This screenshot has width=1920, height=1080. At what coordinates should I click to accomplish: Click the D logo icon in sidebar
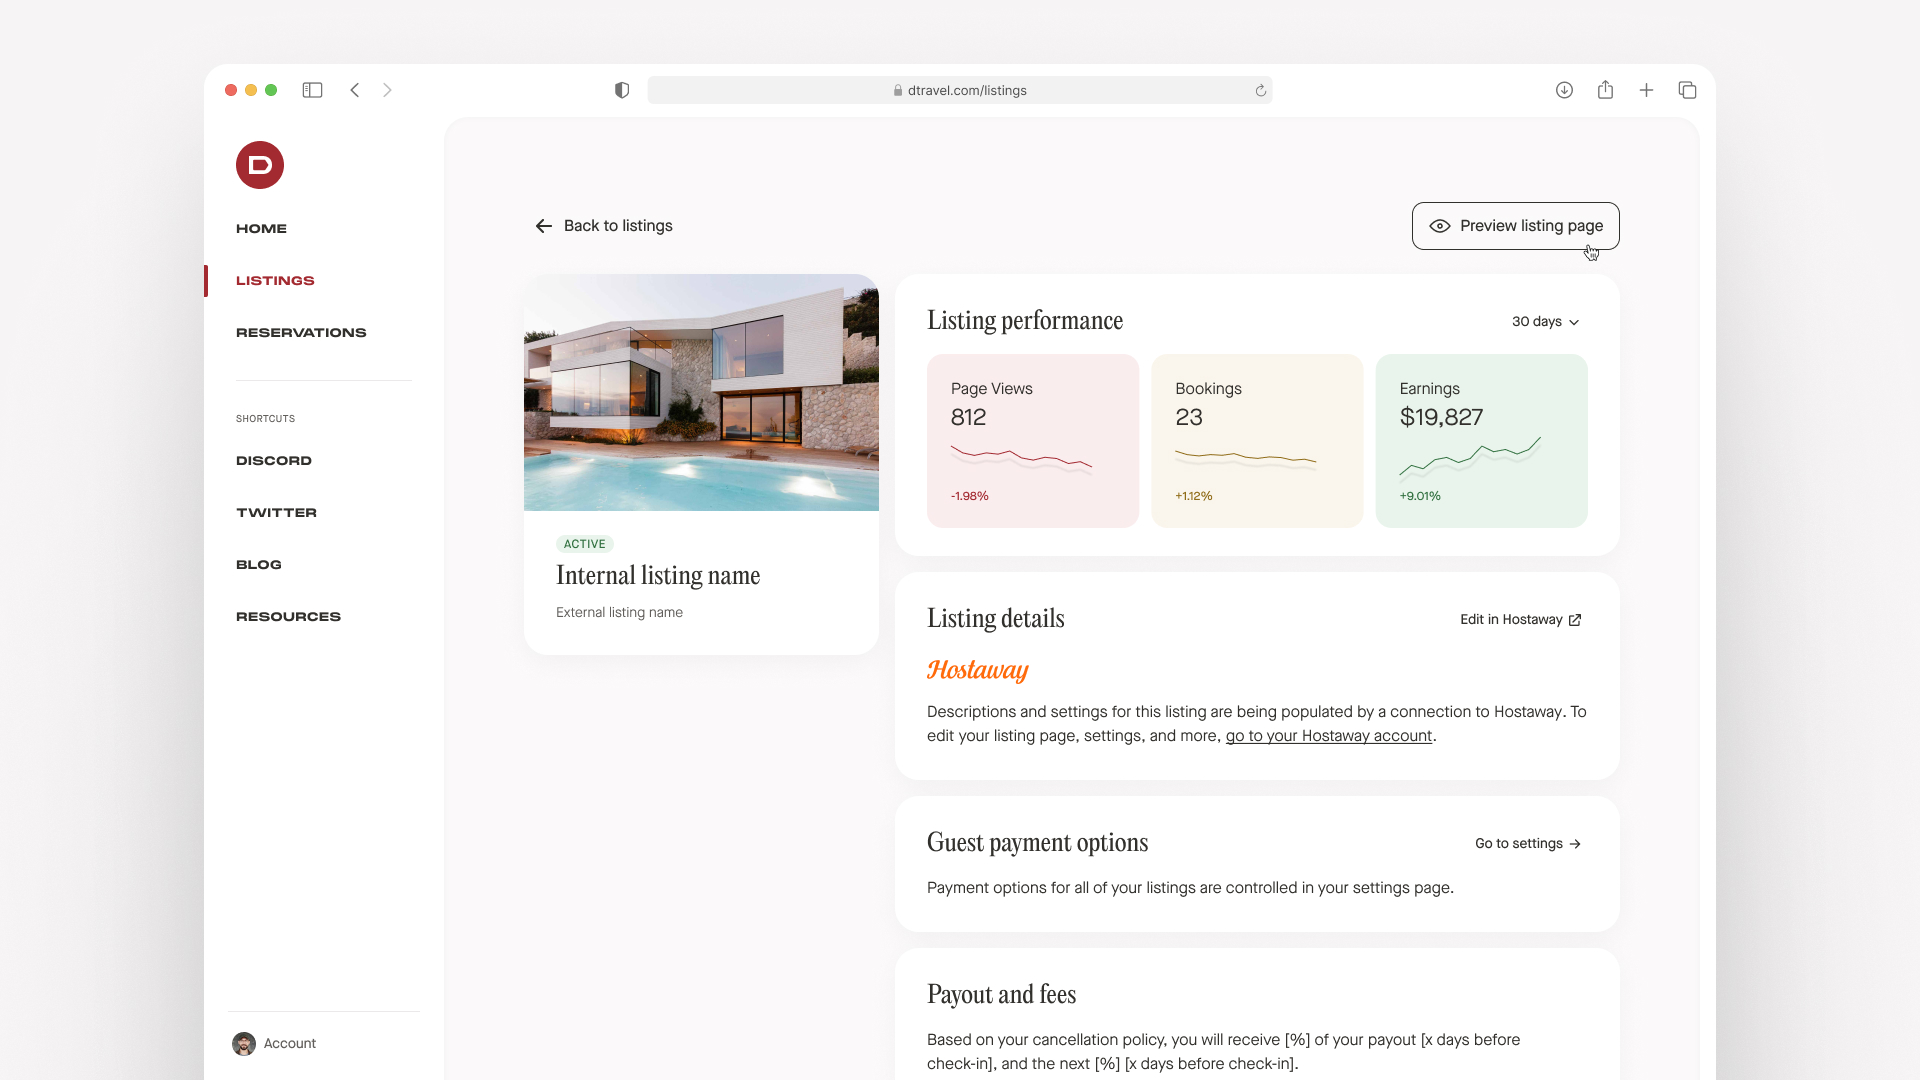click(x=260, y=165)
